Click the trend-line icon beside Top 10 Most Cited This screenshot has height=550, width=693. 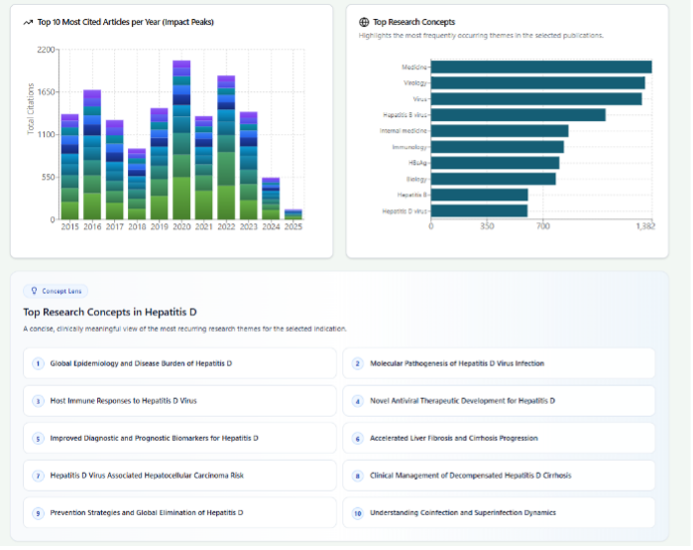click(x=28, y=22)
